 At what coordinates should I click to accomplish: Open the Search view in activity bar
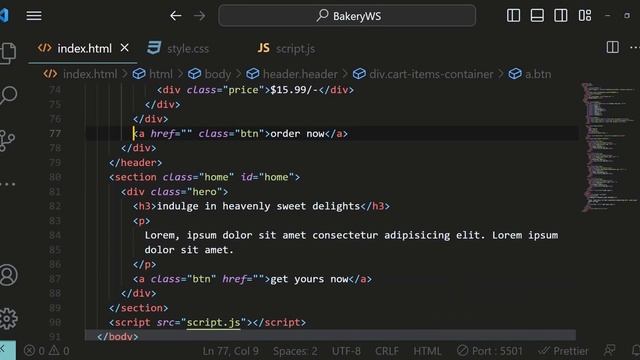8,96
